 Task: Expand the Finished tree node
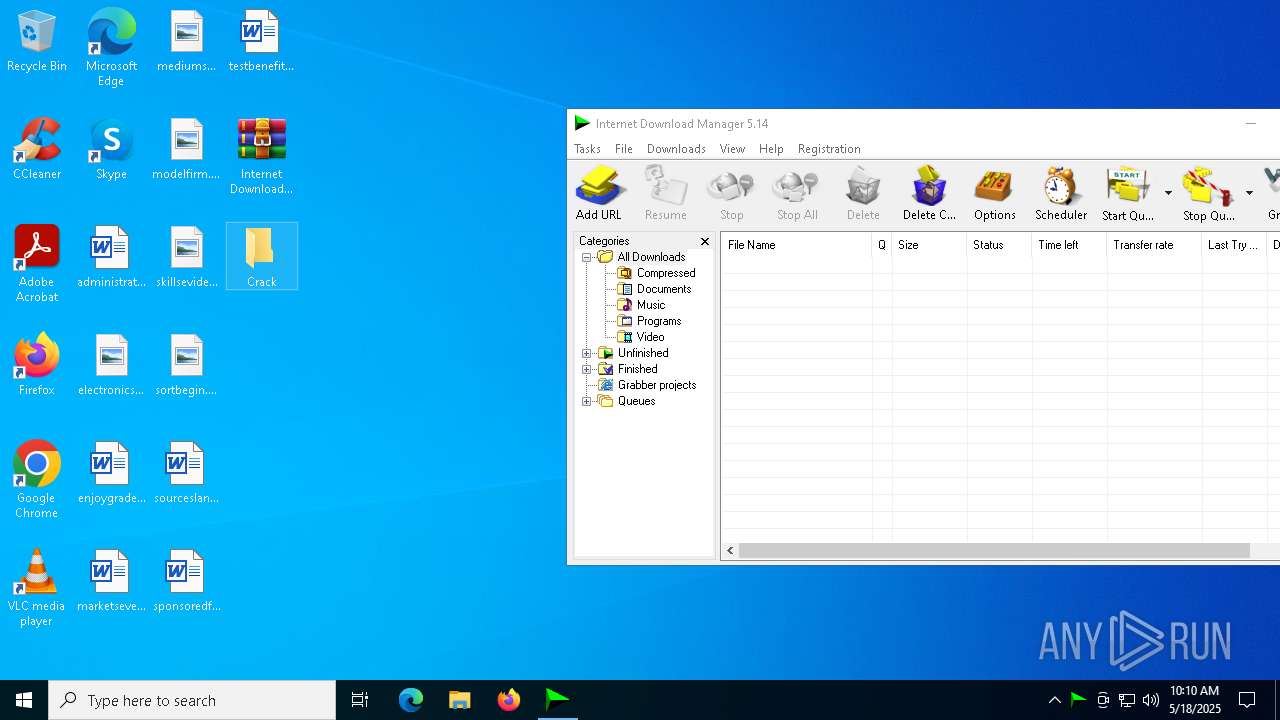(x=587, y=369)
